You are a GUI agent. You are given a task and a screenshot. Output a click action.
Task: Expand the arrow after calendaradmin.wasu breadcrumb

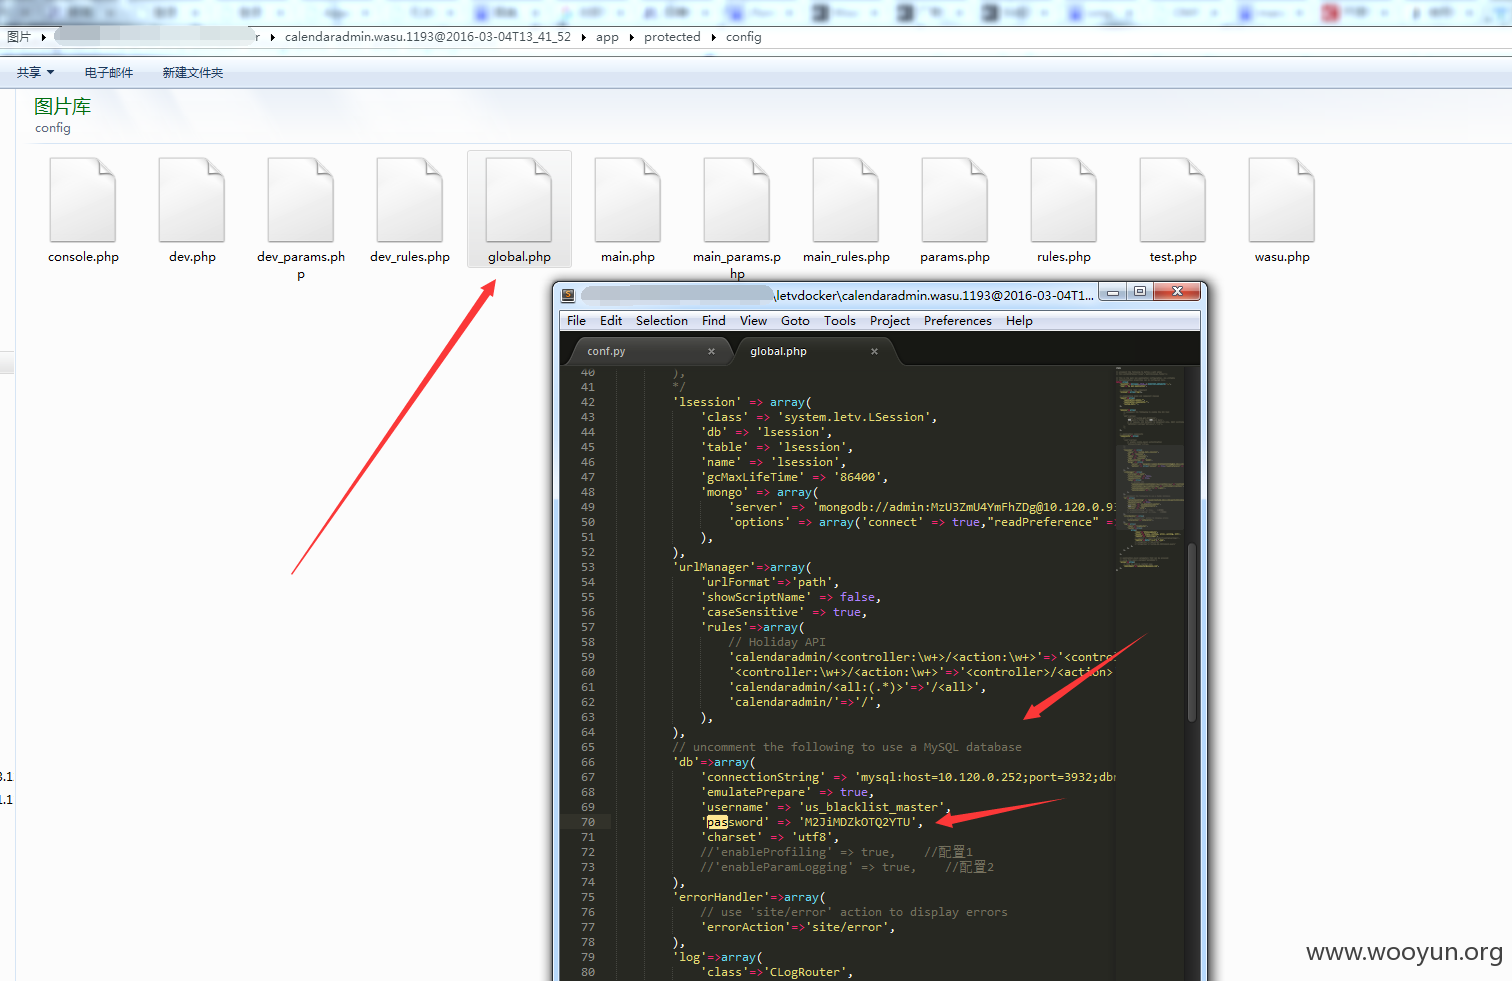pos(584,37)
